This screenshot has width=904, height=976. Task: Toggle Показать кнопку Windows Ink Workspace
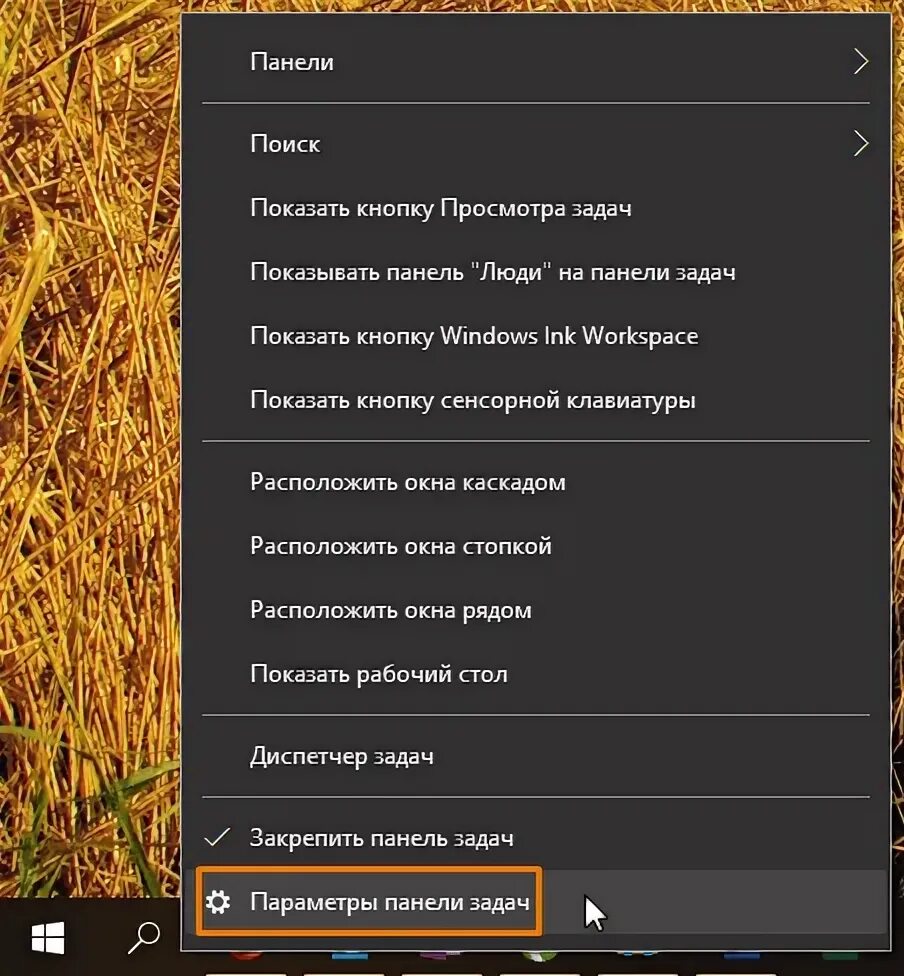pos(474,335)
